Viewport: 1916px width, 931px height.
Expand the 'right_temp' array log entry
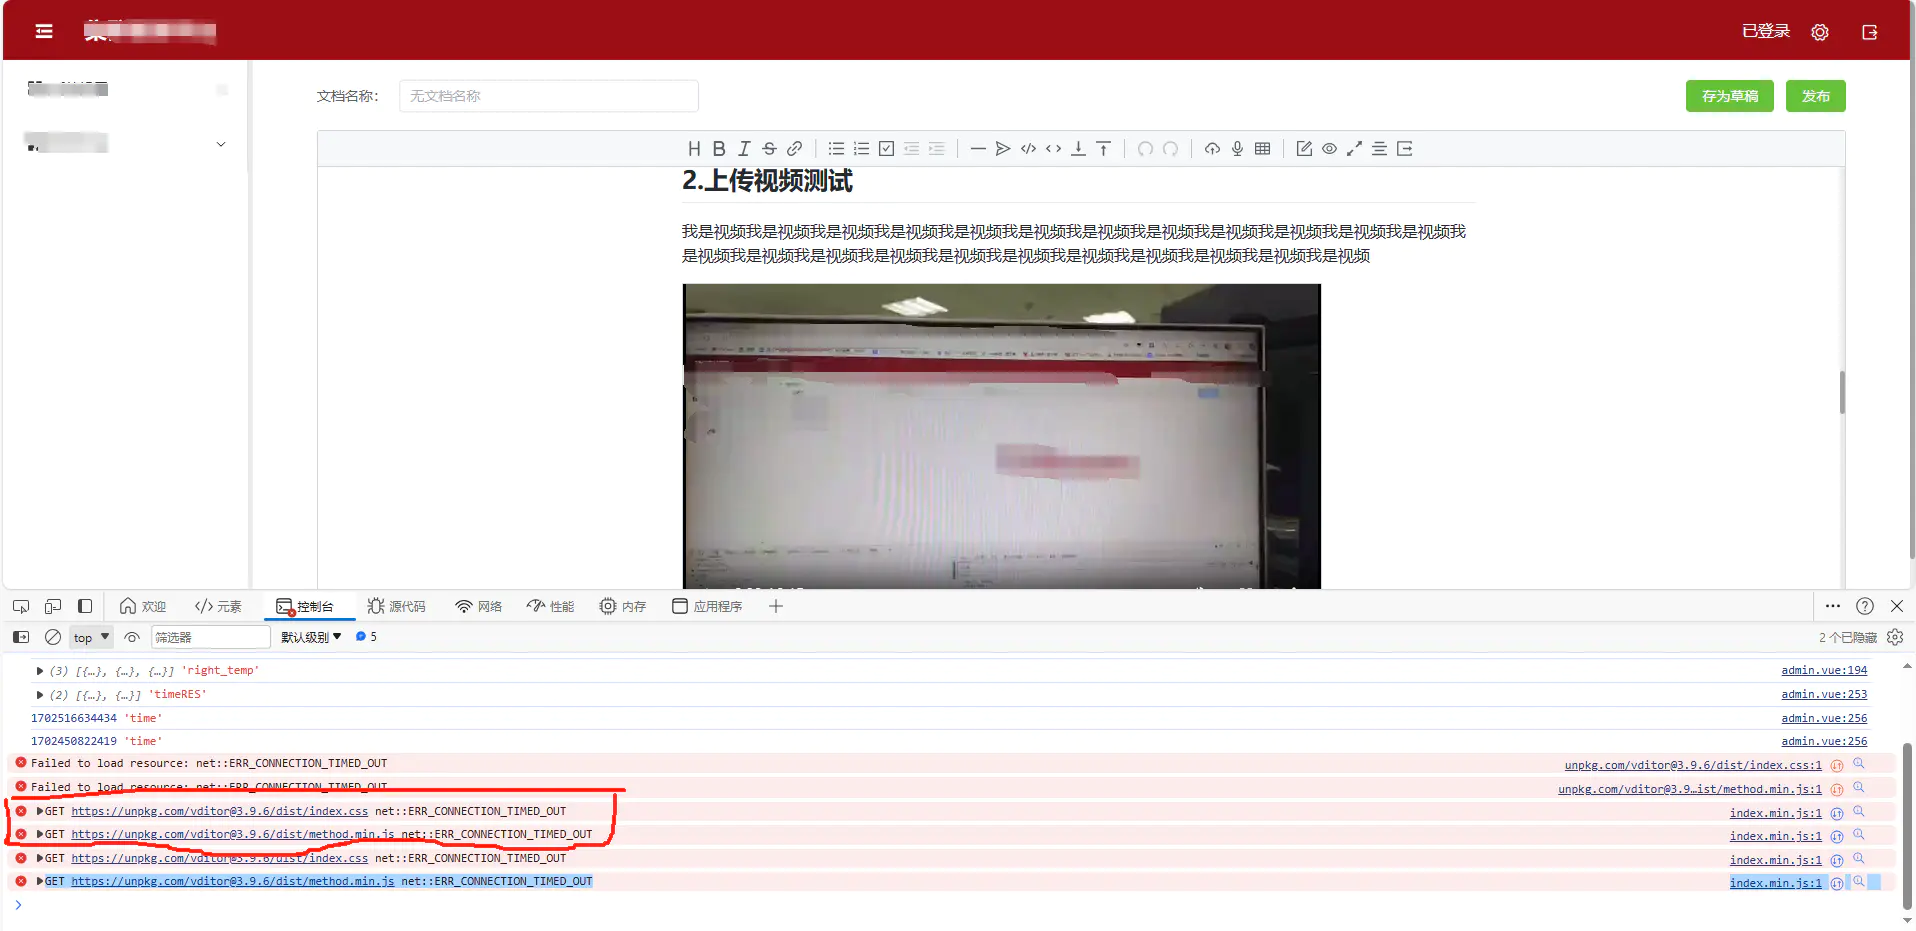point(40,671)
